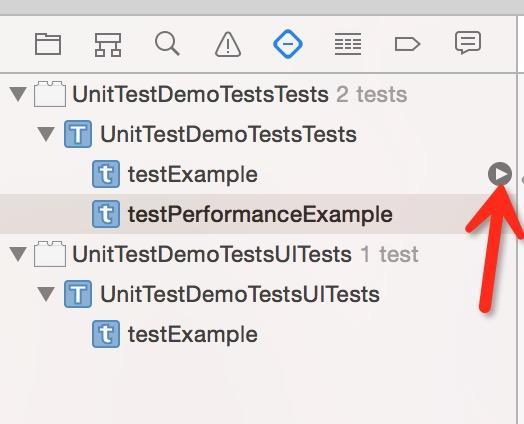Switch to the Symbol navigator hierarchy icon
This screenshot has height=424, width=524.
pos(108,44)
